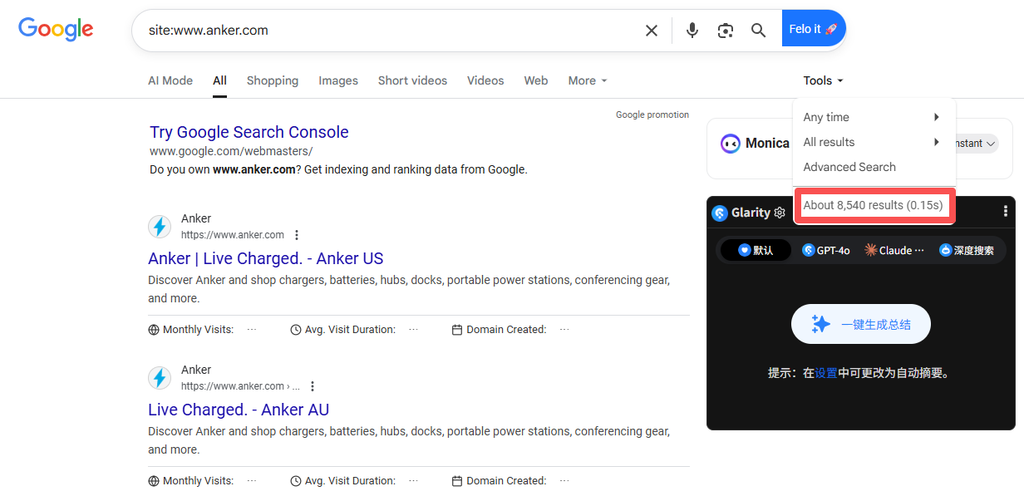Image resolution: width=1024 pixels, height=490 pixels.
Task: Select 深度搜索 option in Glarity
Action: pos(967,250)
